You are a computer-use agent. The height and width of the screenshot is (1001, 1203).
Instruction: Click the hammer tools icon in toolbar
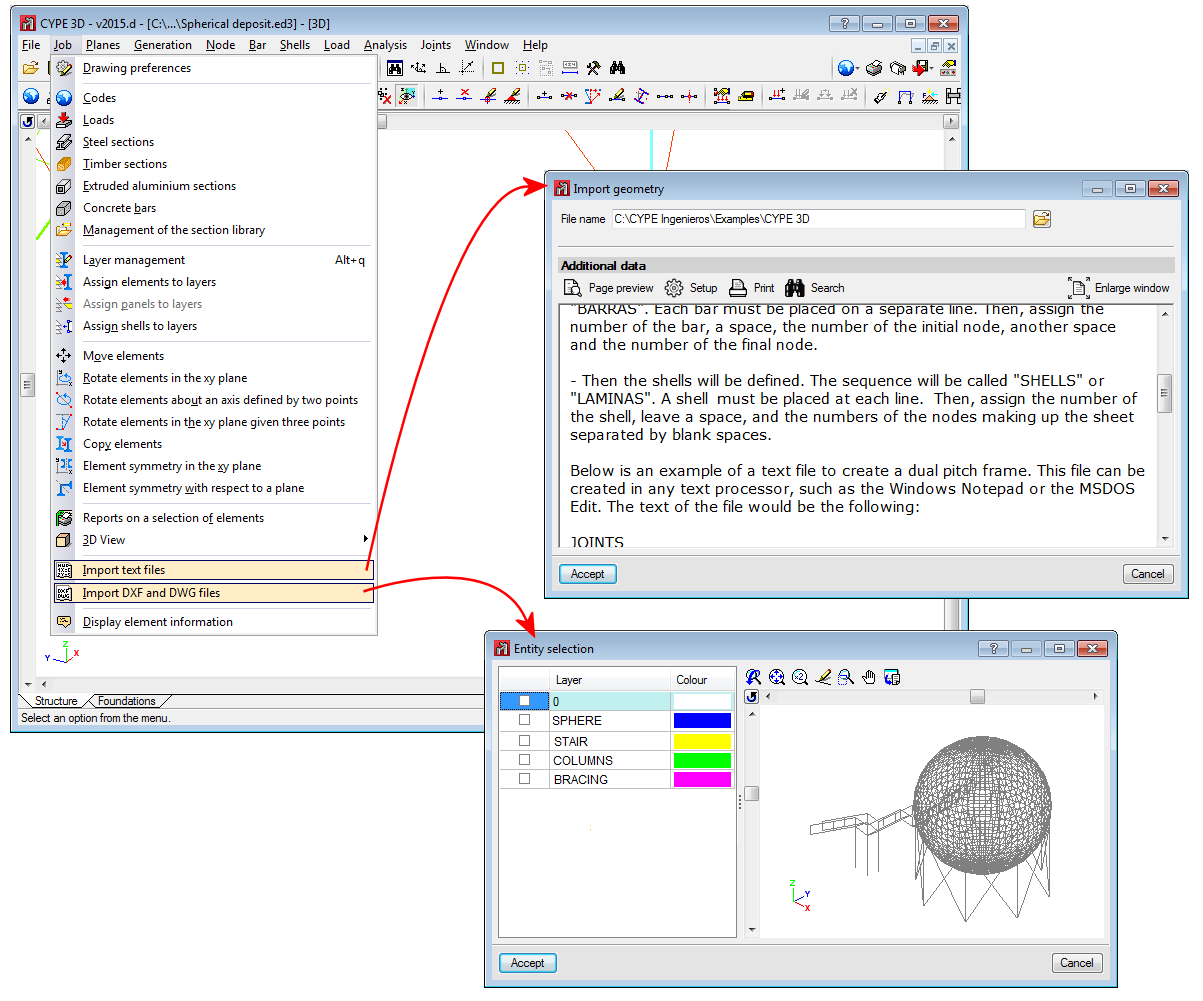click(593, 68)
